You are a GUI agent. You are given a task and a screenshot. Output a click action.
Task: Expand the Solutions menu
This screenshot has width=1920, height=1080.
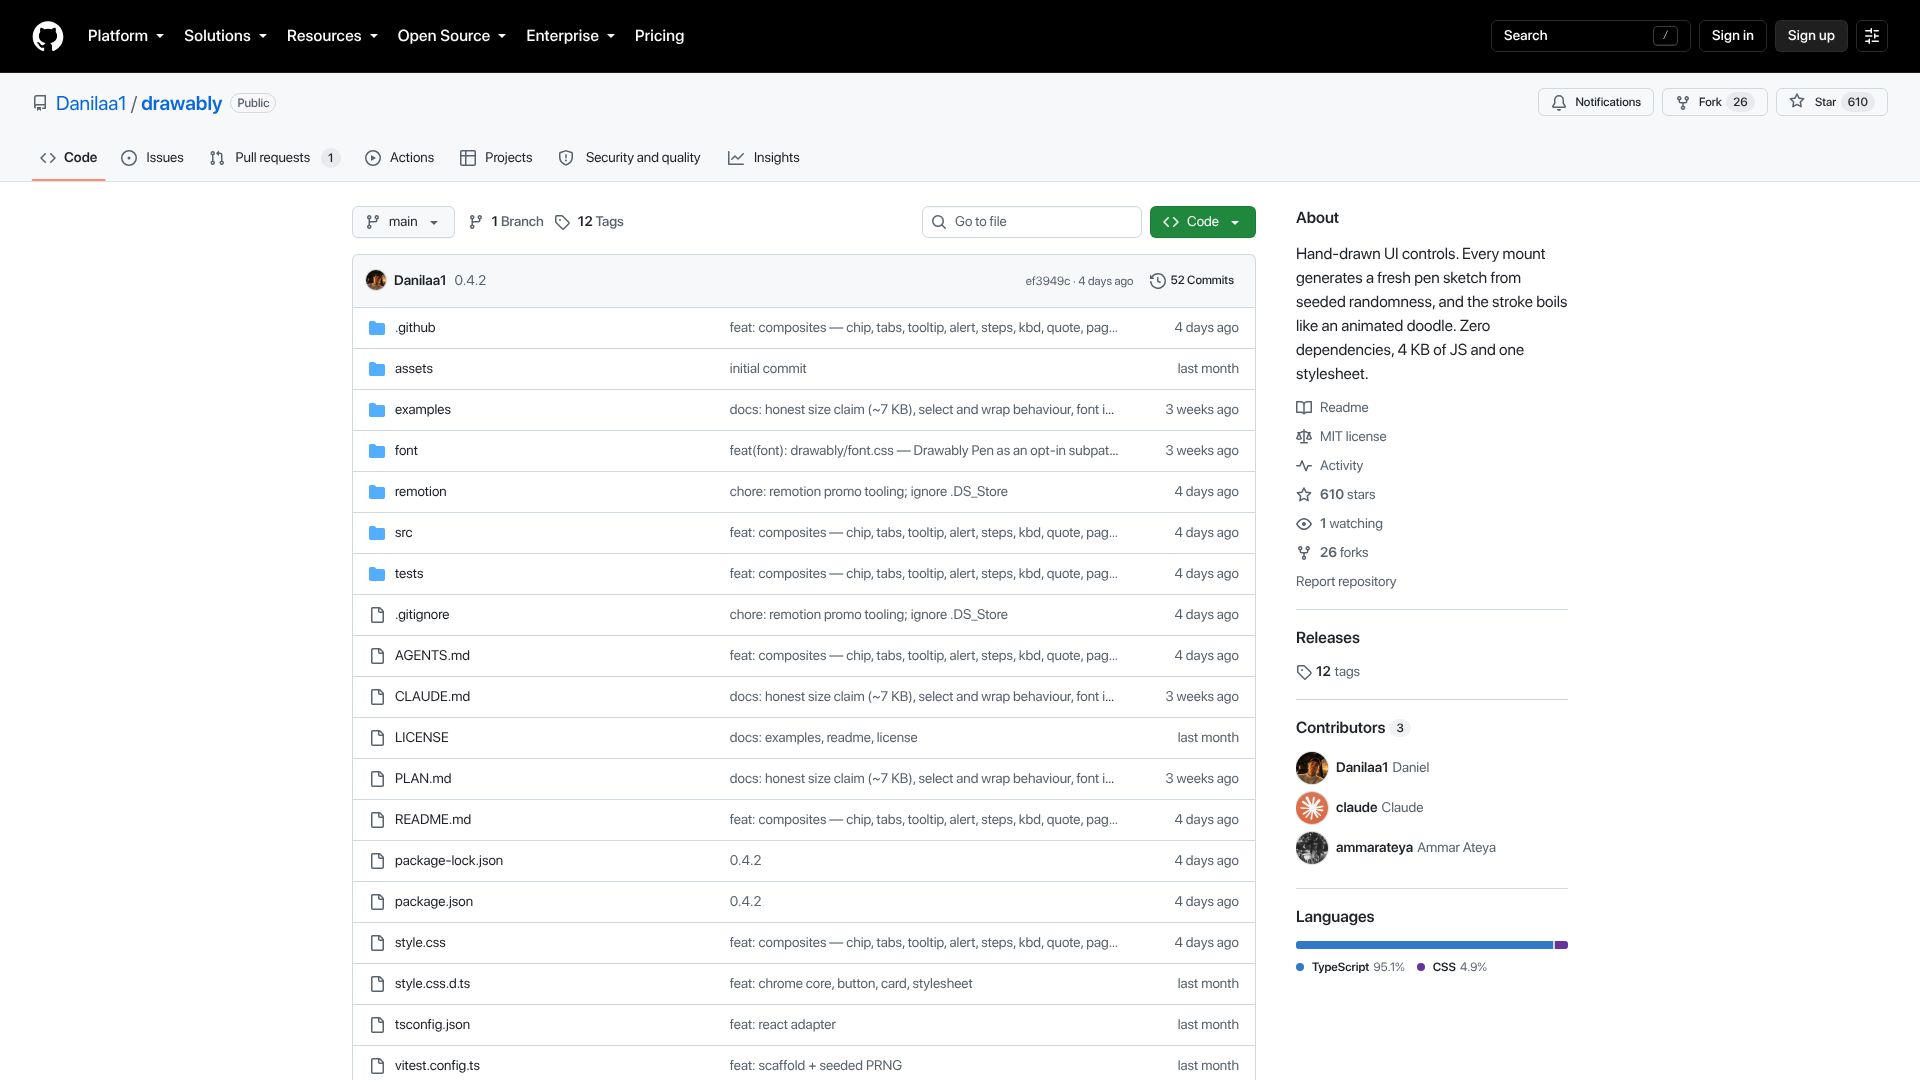pos(226,36)
